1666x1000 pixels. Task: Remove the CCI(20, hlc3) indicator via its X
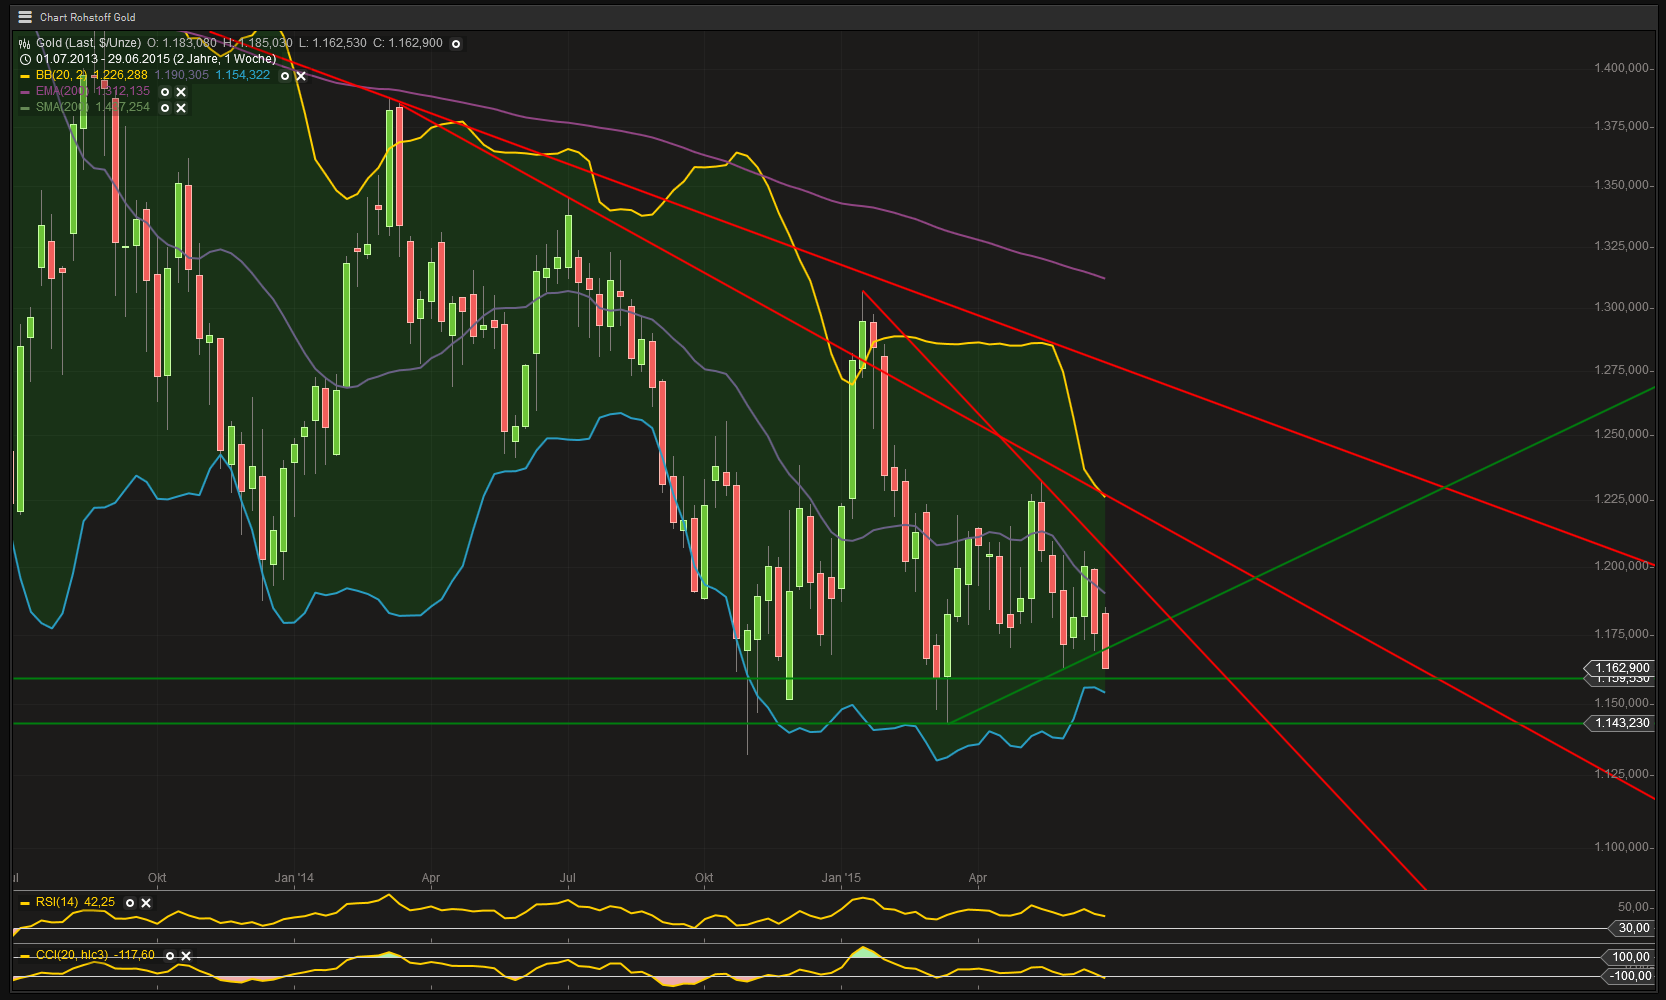(186, 956)
